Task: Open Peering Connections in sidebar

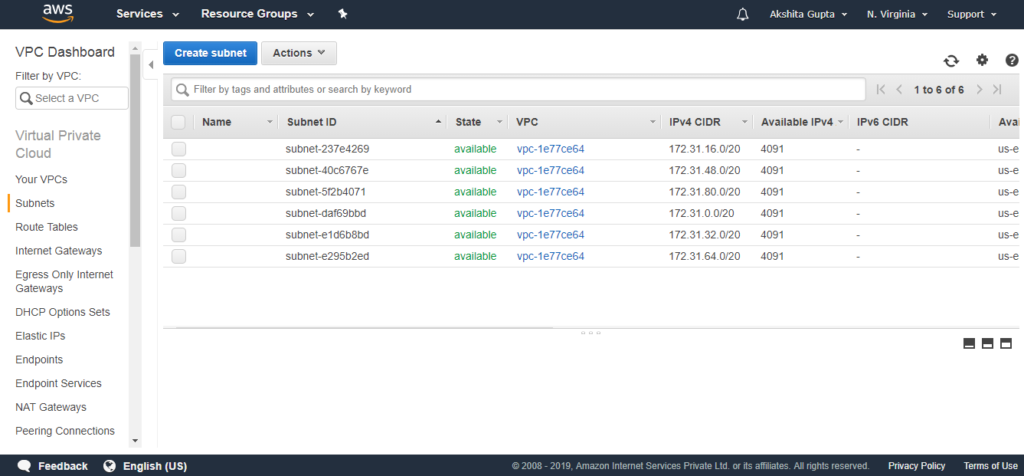Action: (65, 431)
